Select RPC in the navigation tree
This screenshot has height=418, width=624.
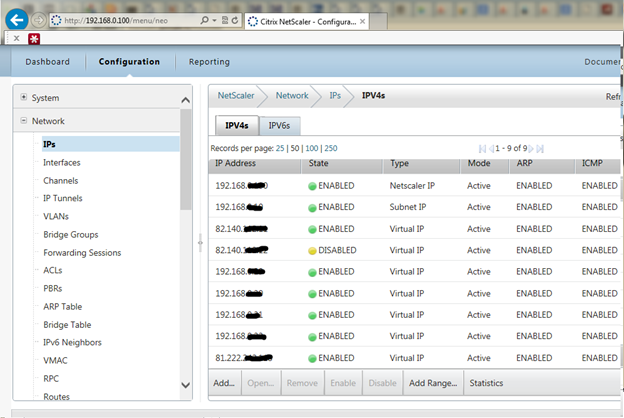(51, 379)
